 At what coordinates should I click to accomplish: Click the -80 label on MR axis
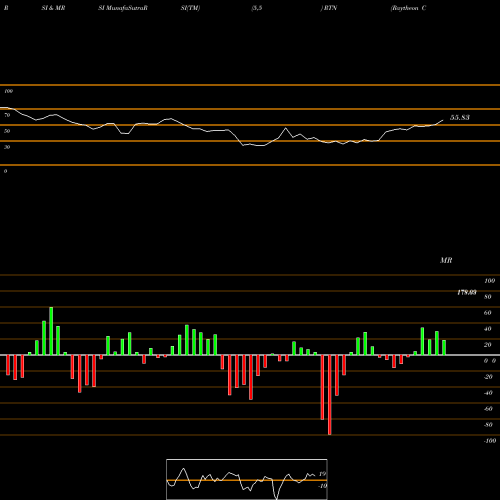pyautogui.click(x=488, y=425)
